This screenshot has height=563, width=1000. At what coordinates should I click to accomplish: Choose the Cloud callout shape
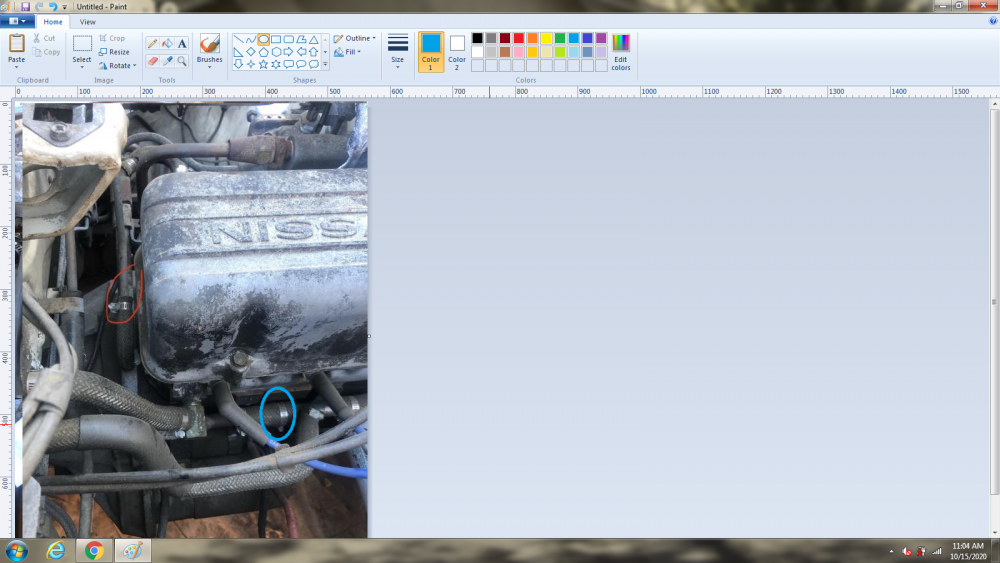(x=313, y=64)
